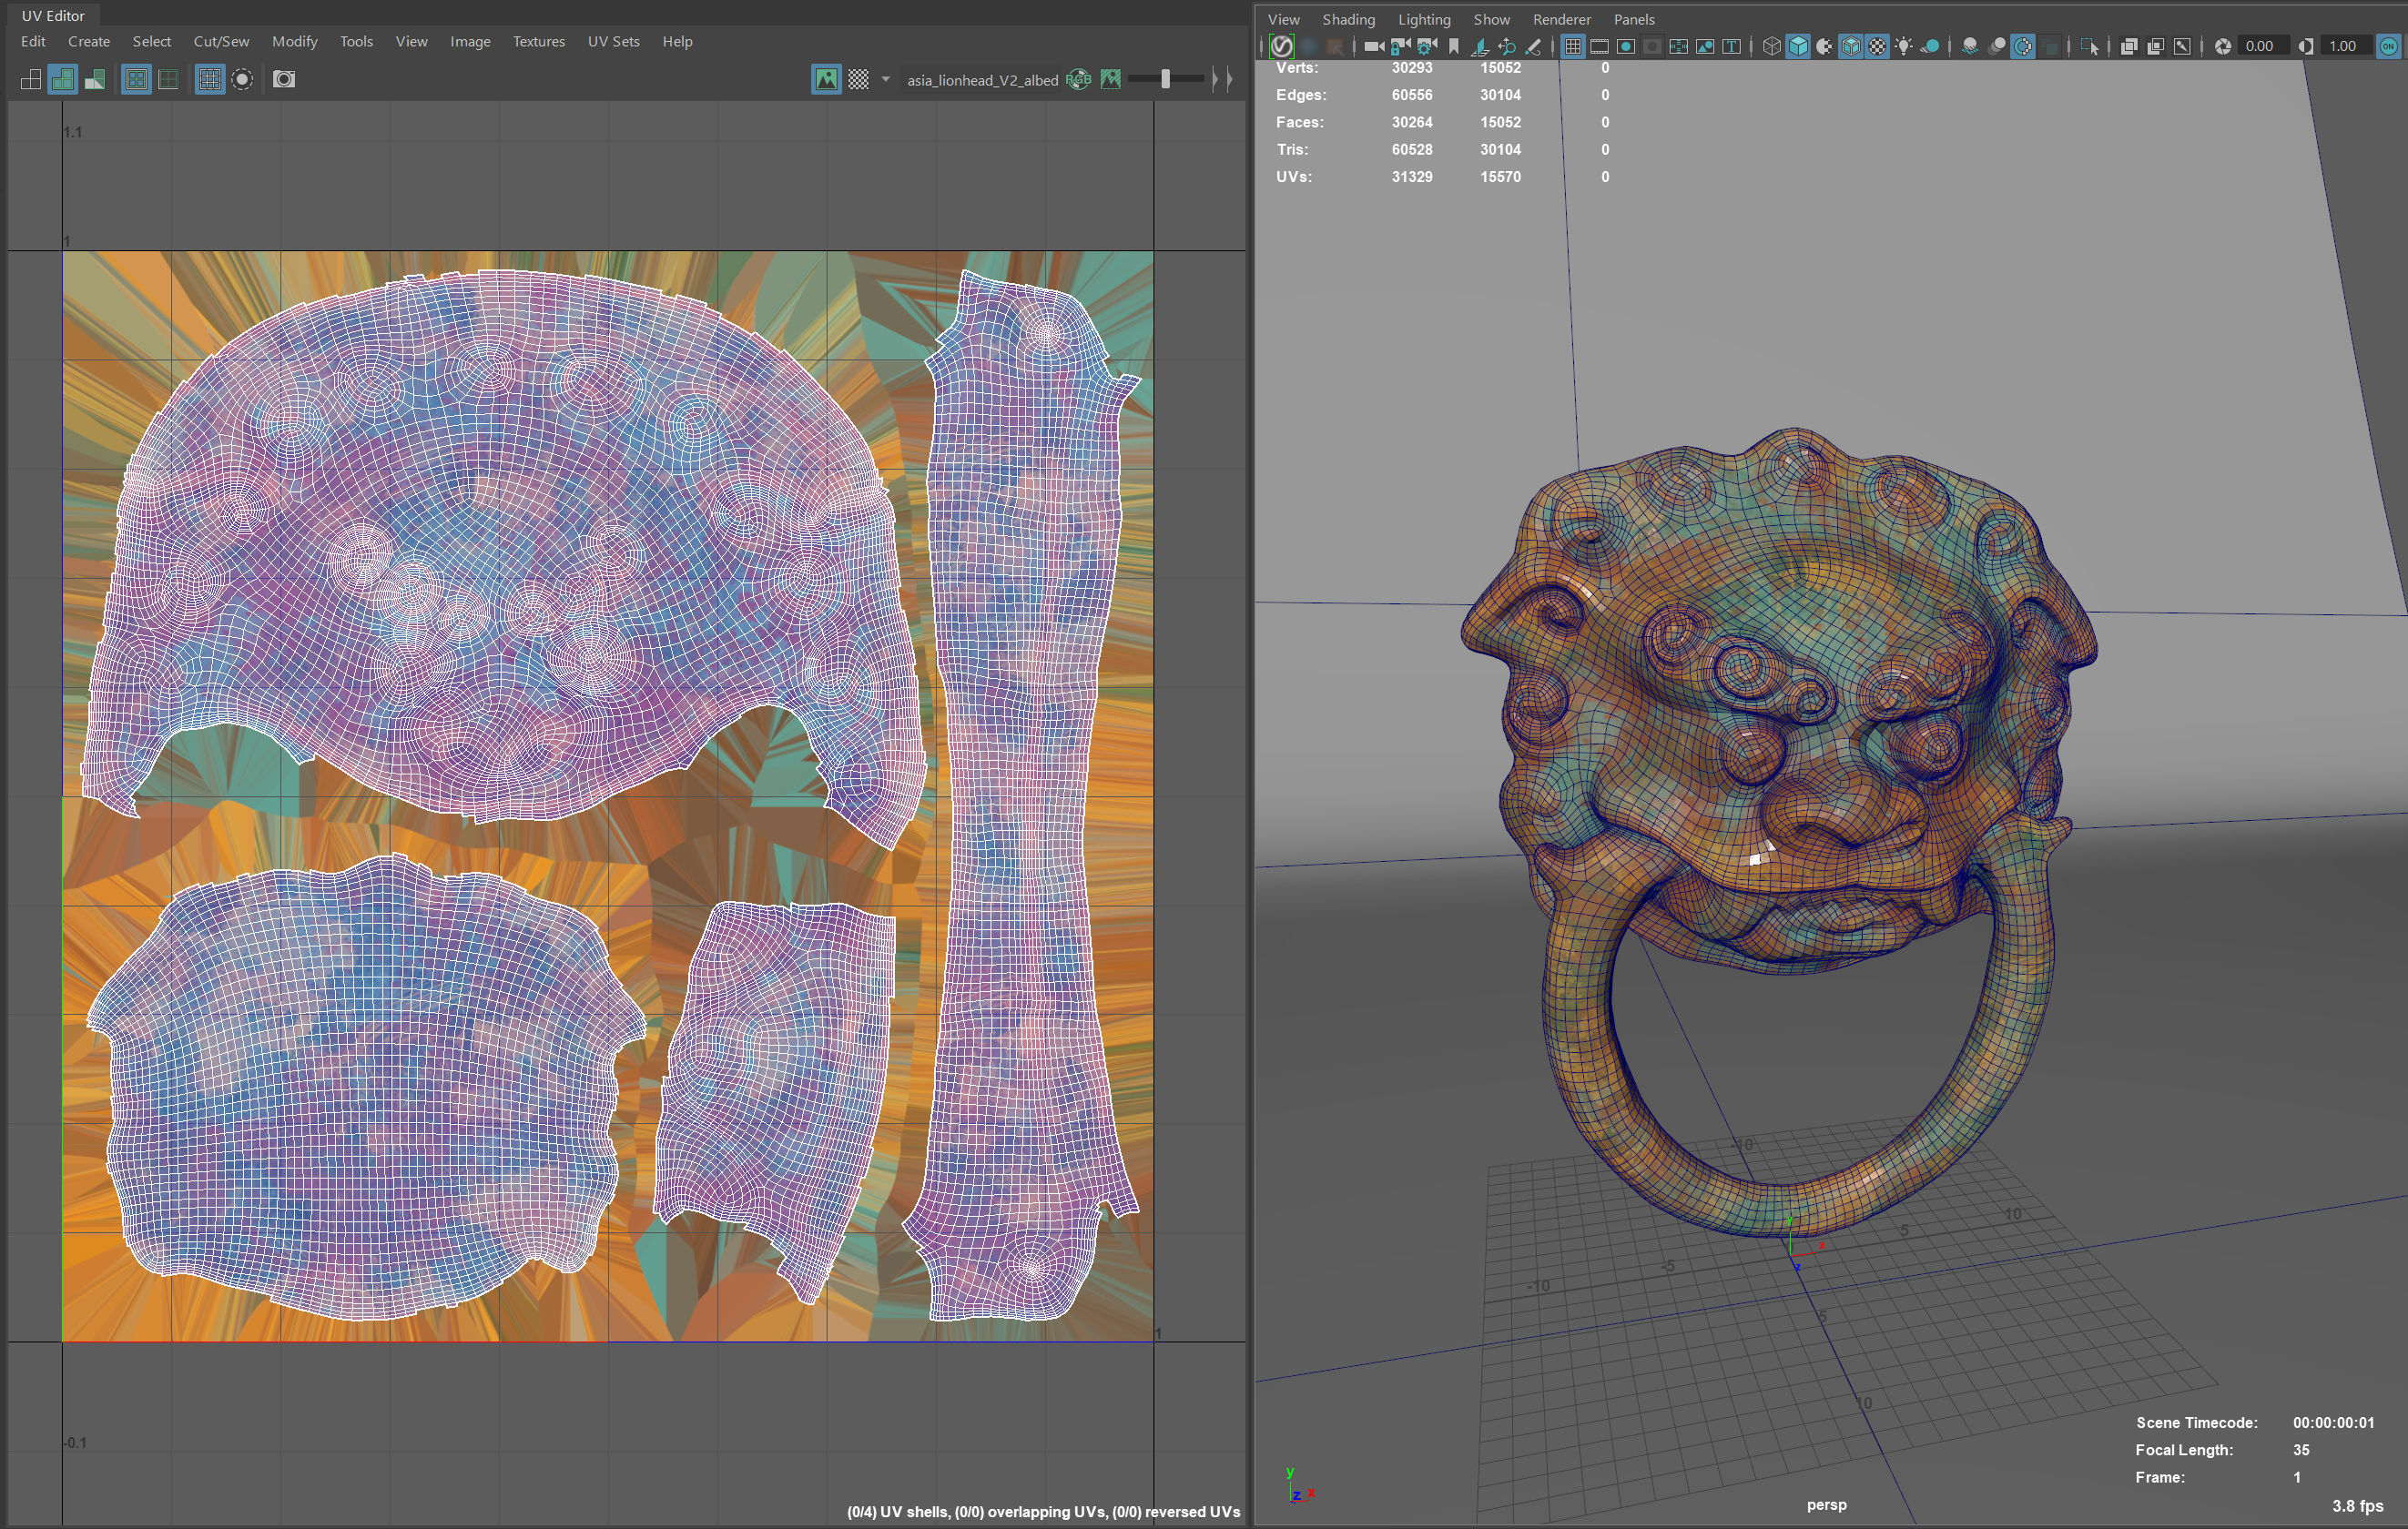
Task: Toggle shaded UV shells display
Action: pyautogui.click(x=63, y=79)
